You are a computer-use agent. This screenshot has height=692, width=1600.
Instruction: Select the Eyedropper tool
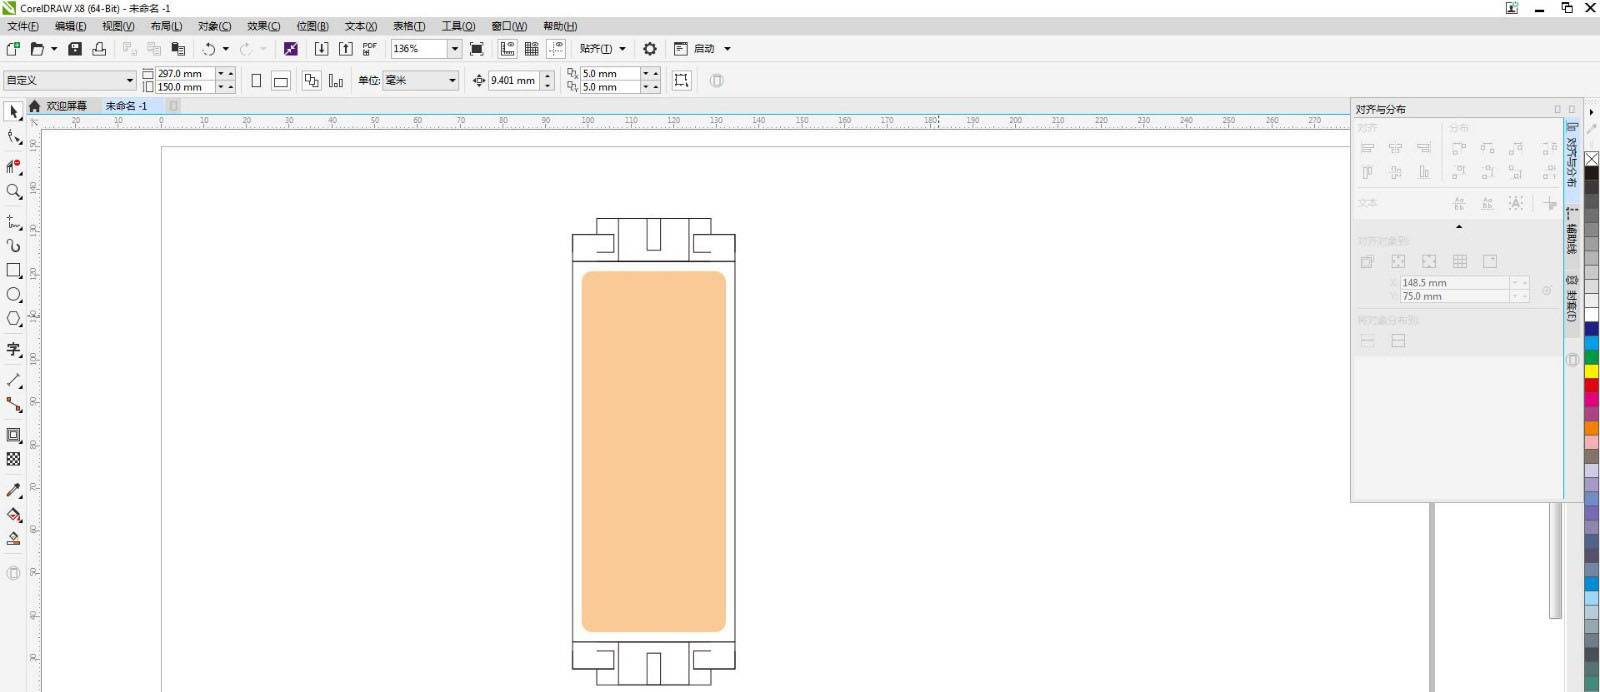point(14,490)
